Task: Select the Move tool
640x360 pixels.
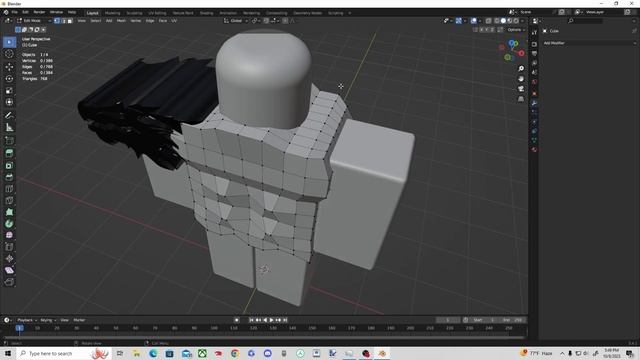Action: coord(9,67)
